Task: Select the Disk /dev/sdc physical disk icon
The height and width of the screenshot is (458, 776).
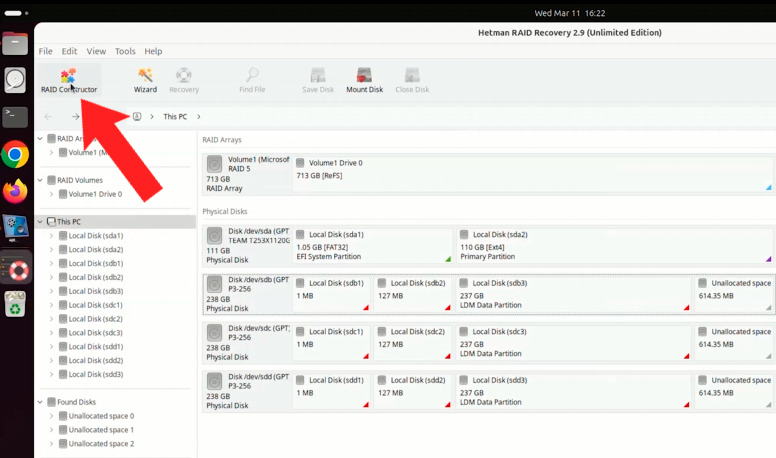Action: coord(214,333)
